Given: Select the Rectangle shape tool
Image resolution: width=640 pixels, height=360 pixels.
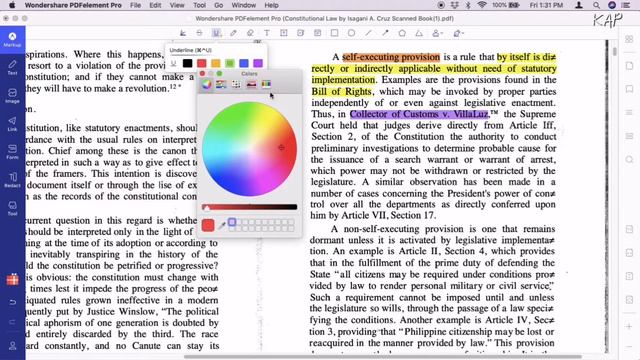Looking at the screenshot, I should pyautogui.click(x=334, y=33).
